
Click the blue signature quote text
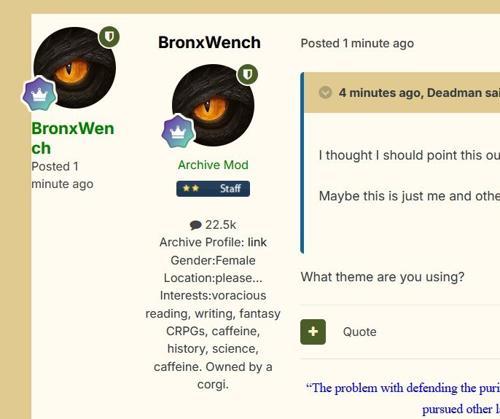(x=403, y=398)
